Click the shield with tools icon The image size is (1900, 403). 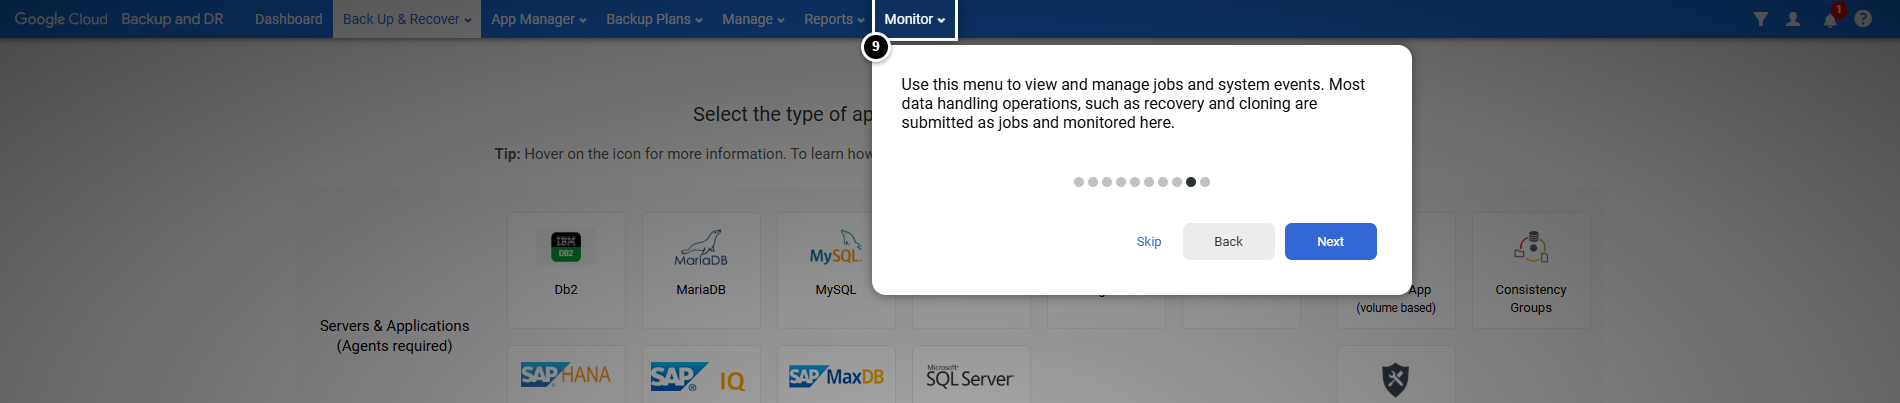(x=1395, y=378)
